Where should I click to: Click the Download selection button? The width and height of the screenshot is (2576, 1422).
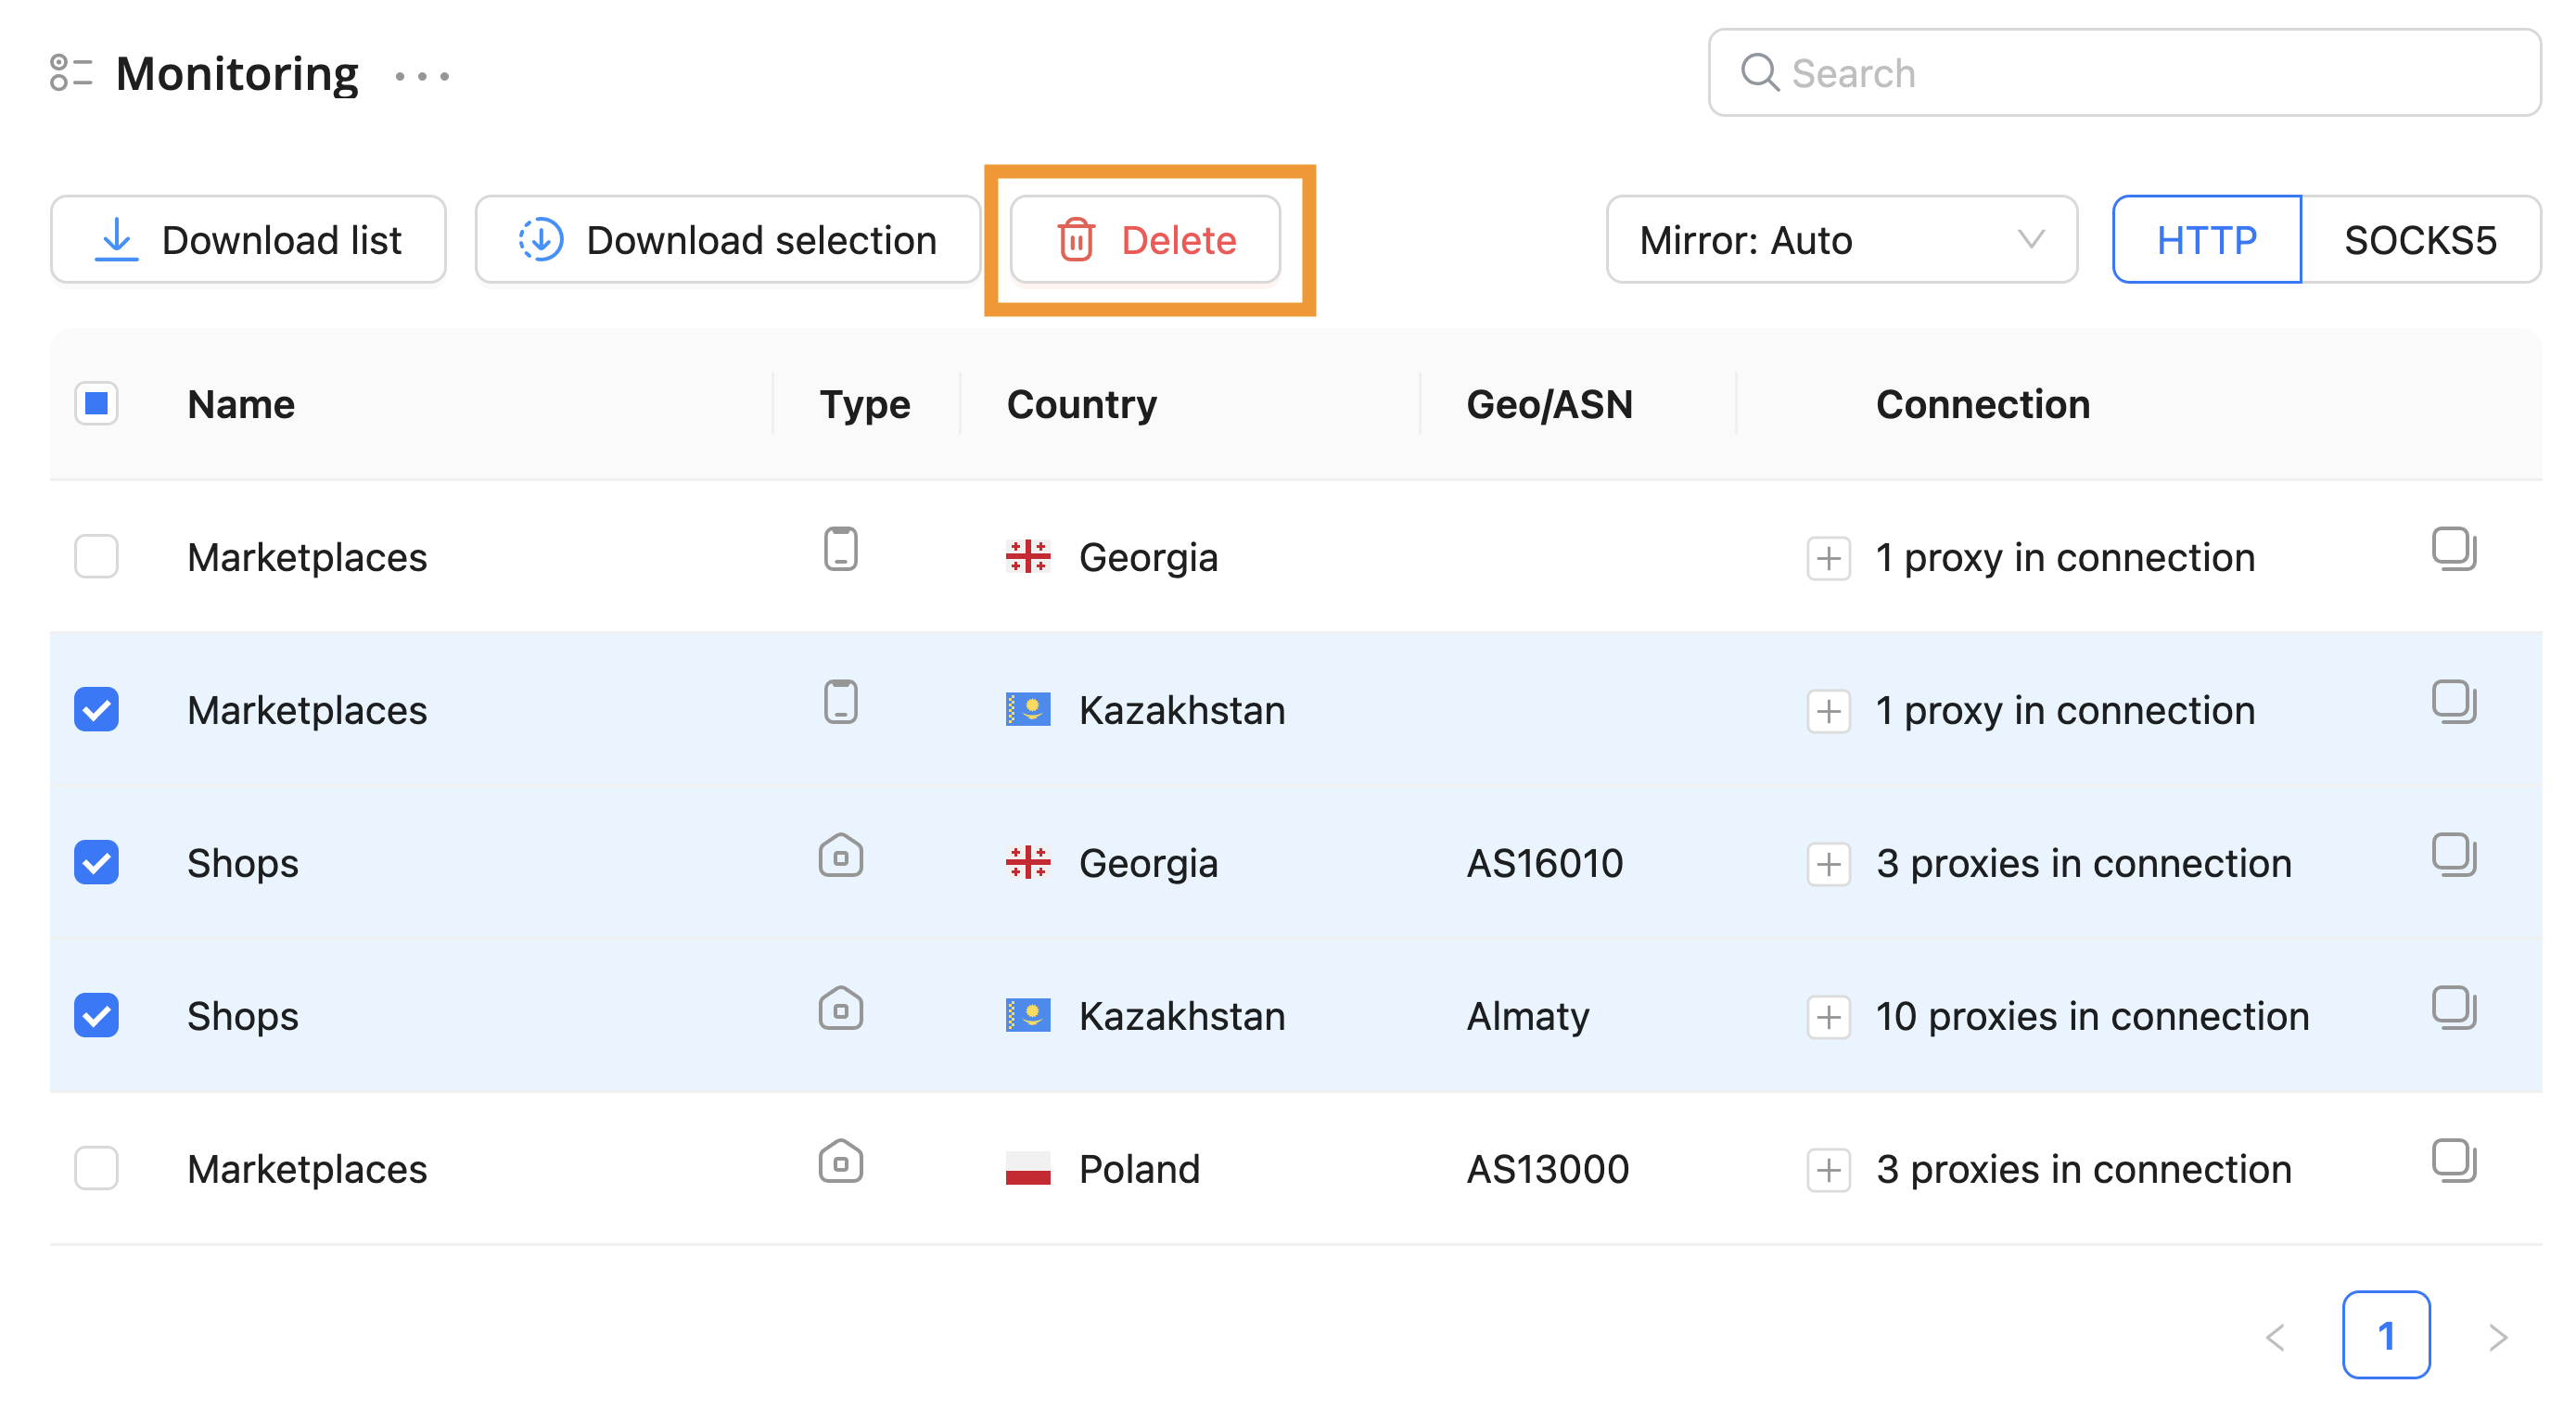(727, 240)
